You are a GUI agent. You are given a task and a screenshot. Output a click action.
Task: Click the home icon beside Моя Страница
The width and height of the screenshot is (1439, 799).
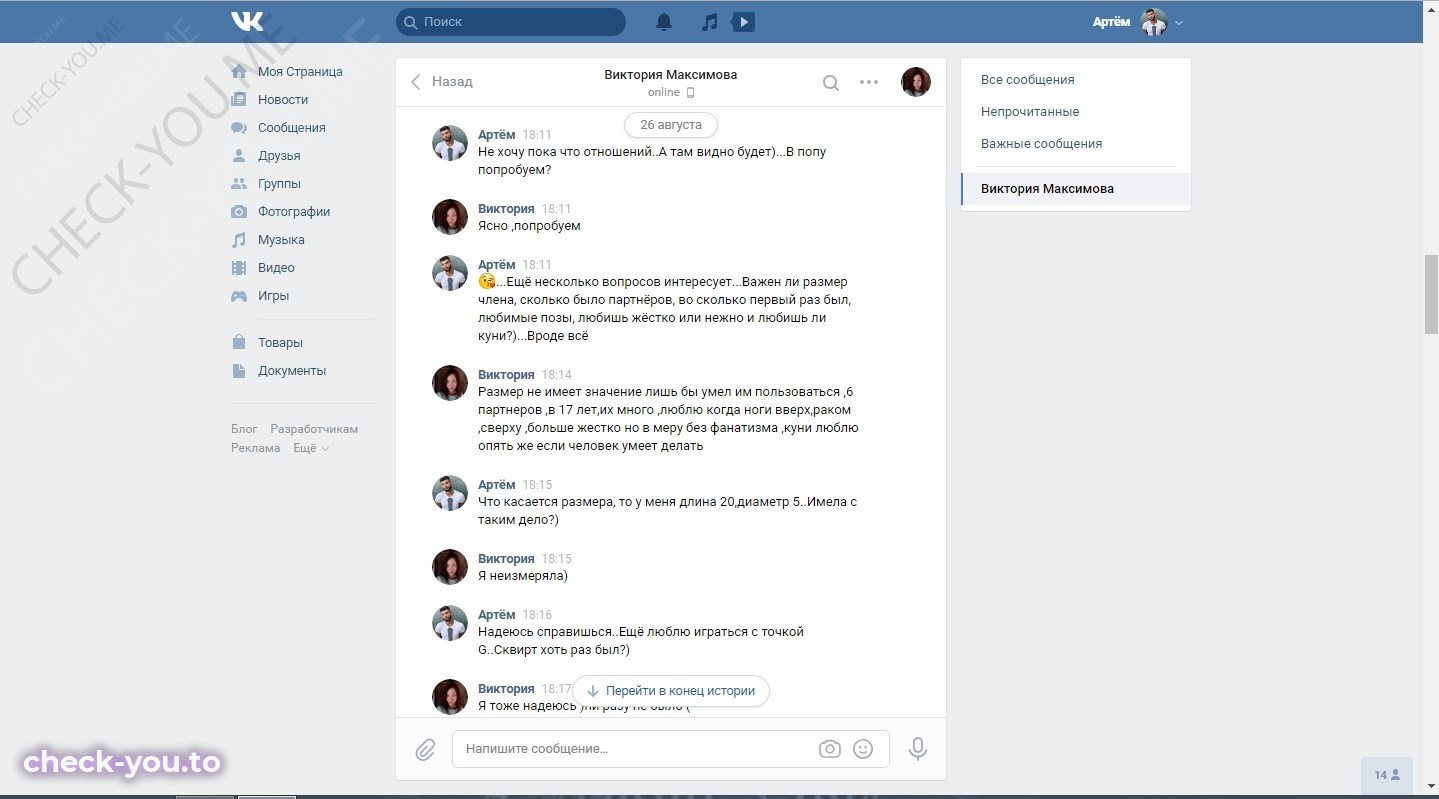(x=239, y=72)
